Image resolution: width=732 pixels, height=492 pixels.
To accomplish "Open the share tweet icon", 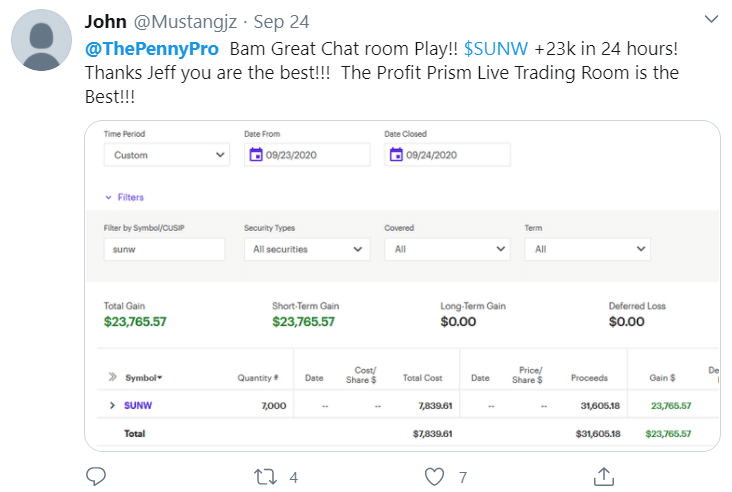I will coord(604,477).
